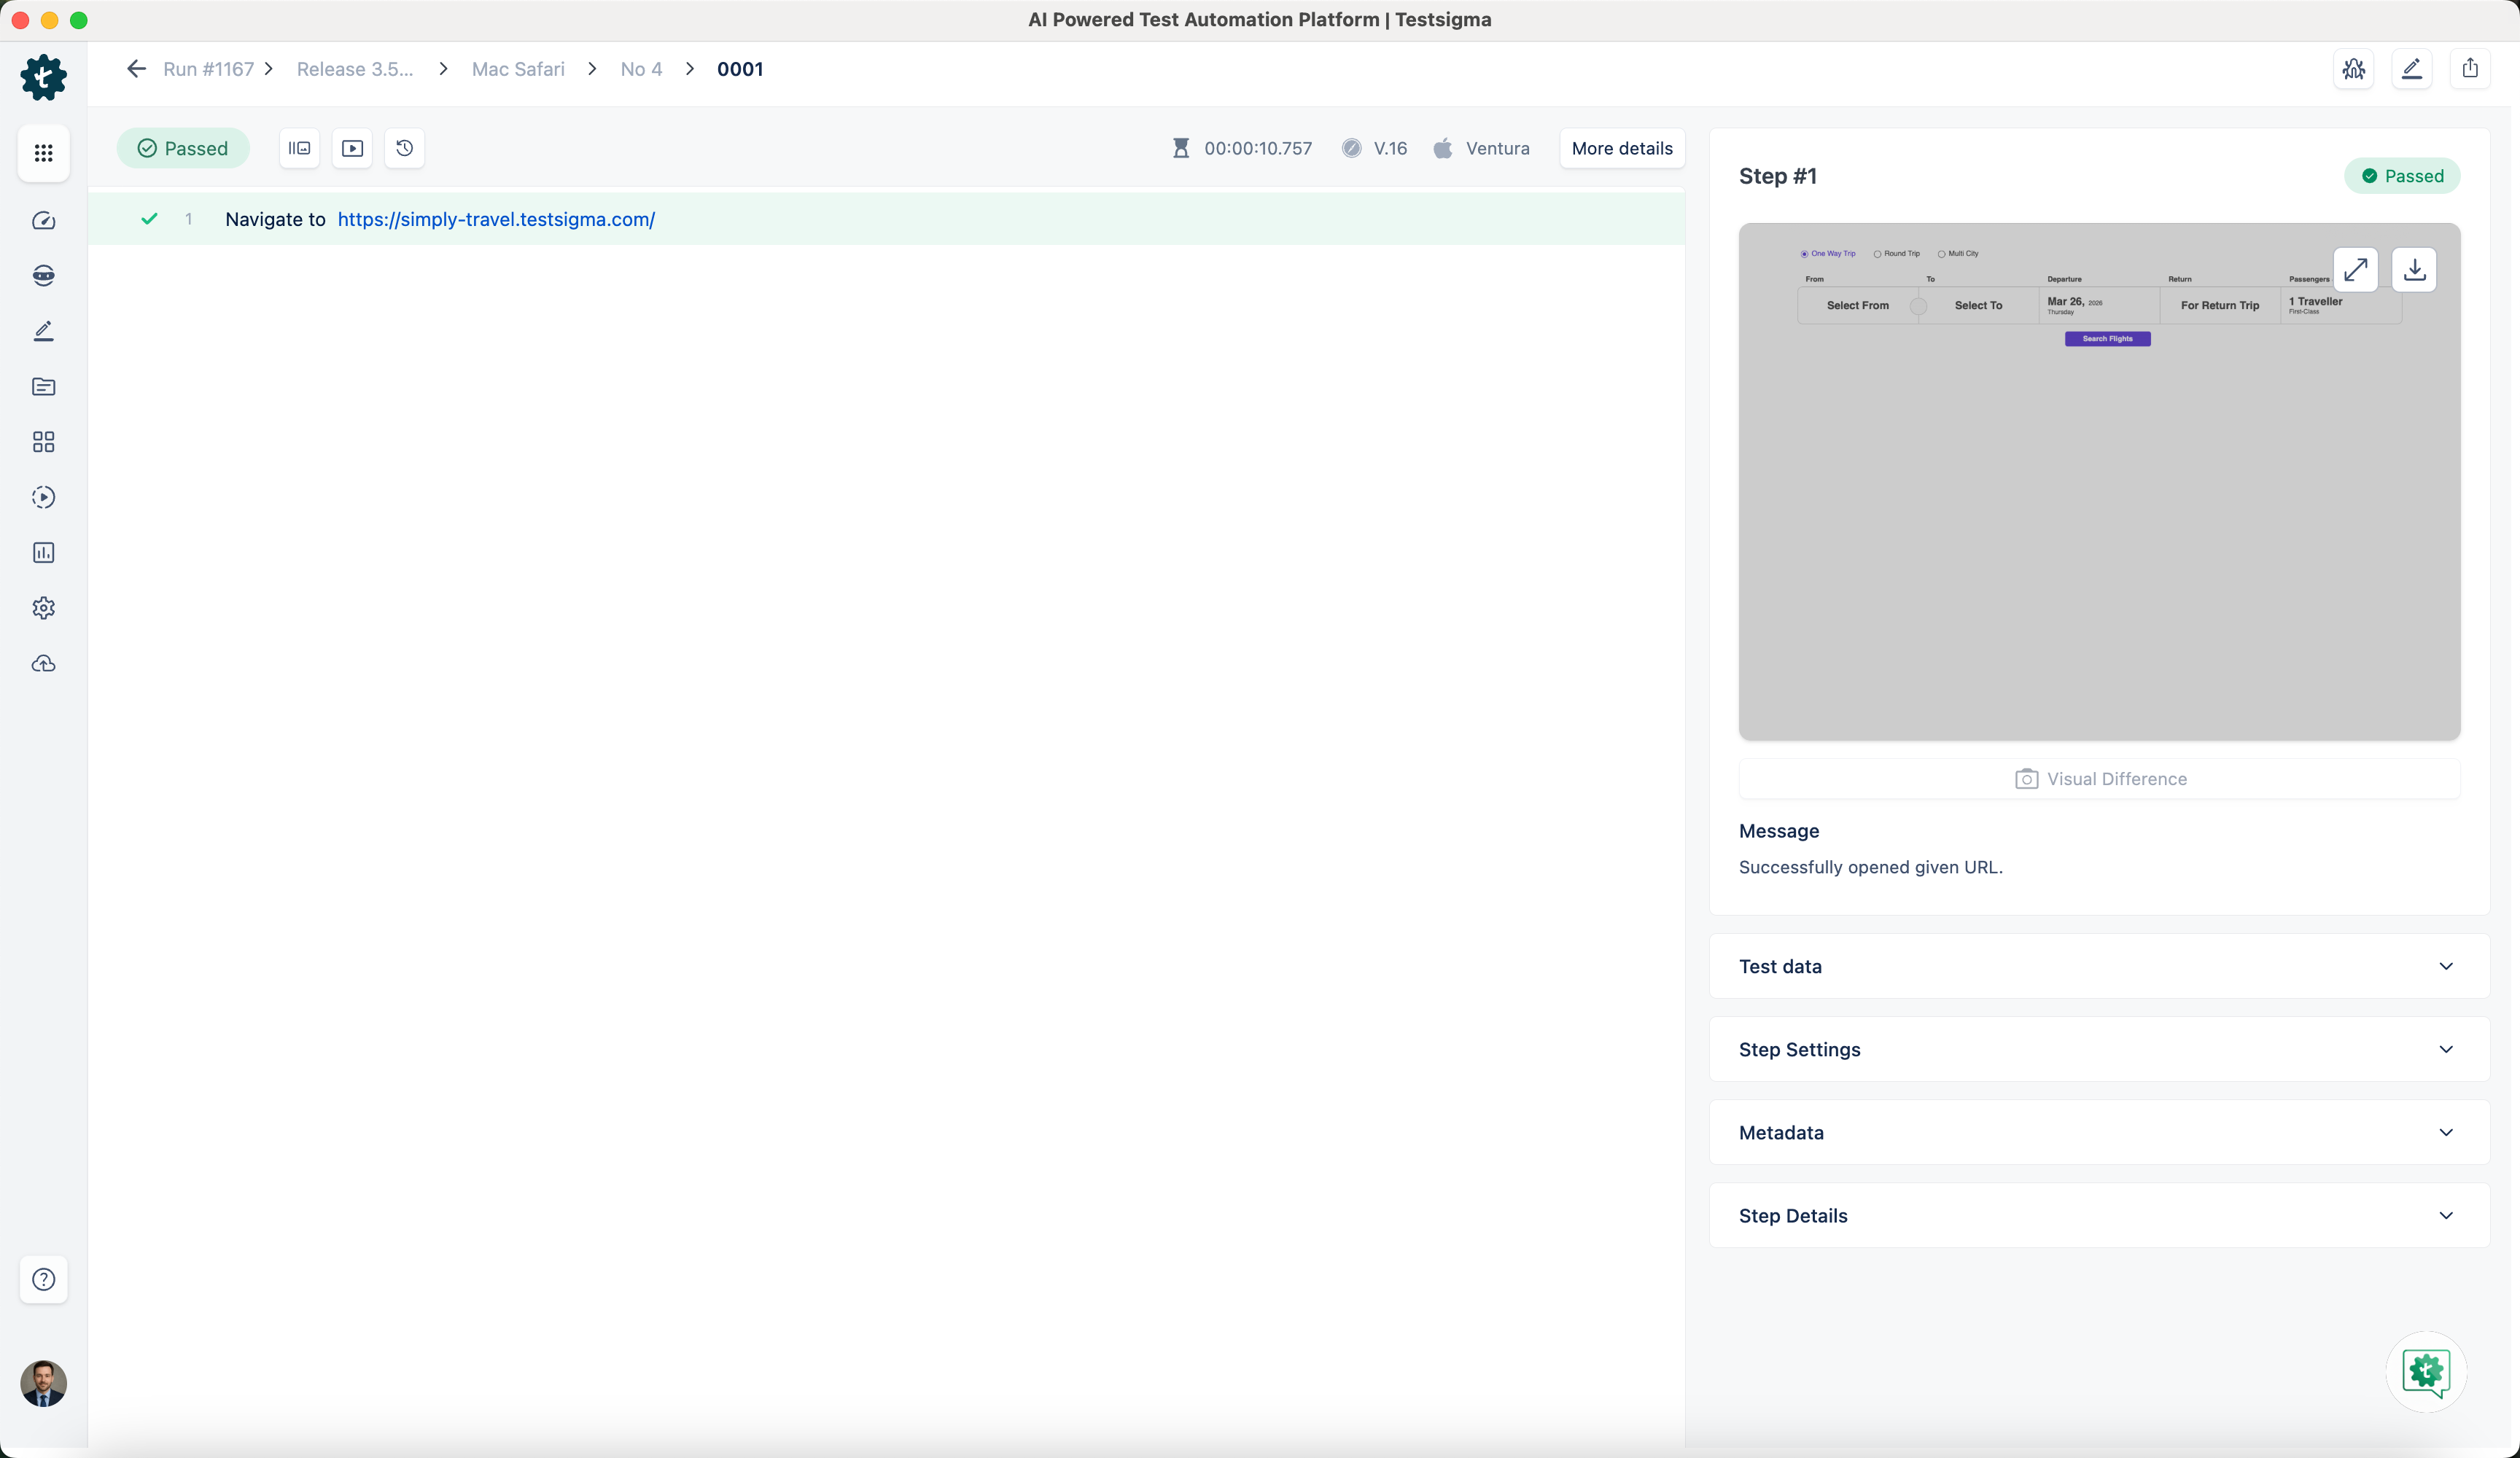The image size is (2520, 1458).
Task: Open the settings gear in sidebar
Action: point(43,608)
